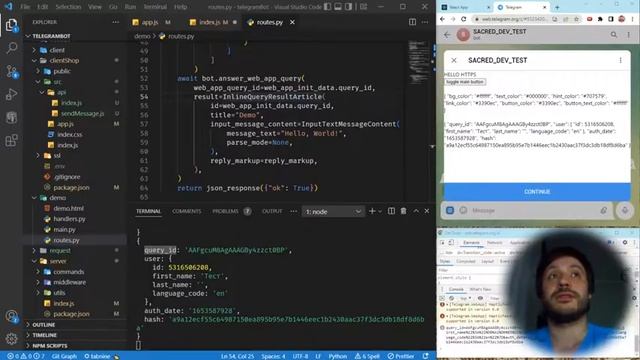Bookmark the page with star icon
This screenshot has width=640, height=360.
tap(576, 19)
